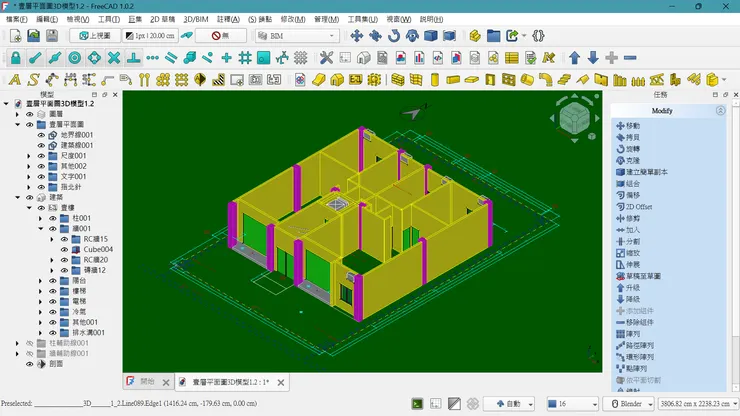Enable snap to perpendicular

pyautogui.click(x=134, y=58)
